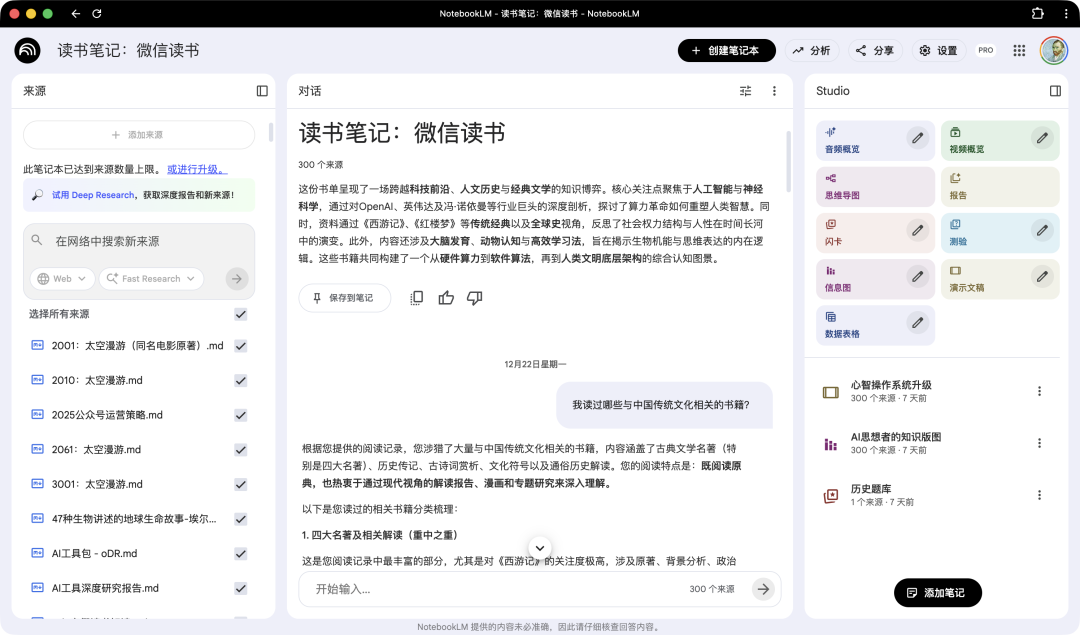
Task: Click the 创建笔记本 button
Action: [x=727, y=50]
